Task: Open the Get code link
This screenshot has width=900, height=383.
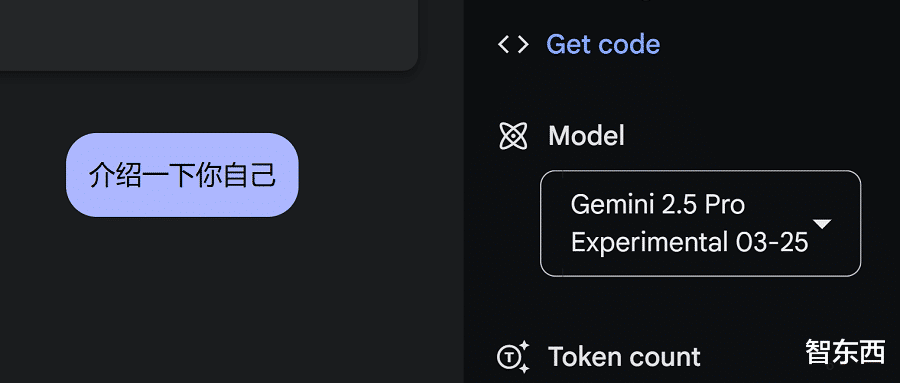Action: tap(603, 44)
